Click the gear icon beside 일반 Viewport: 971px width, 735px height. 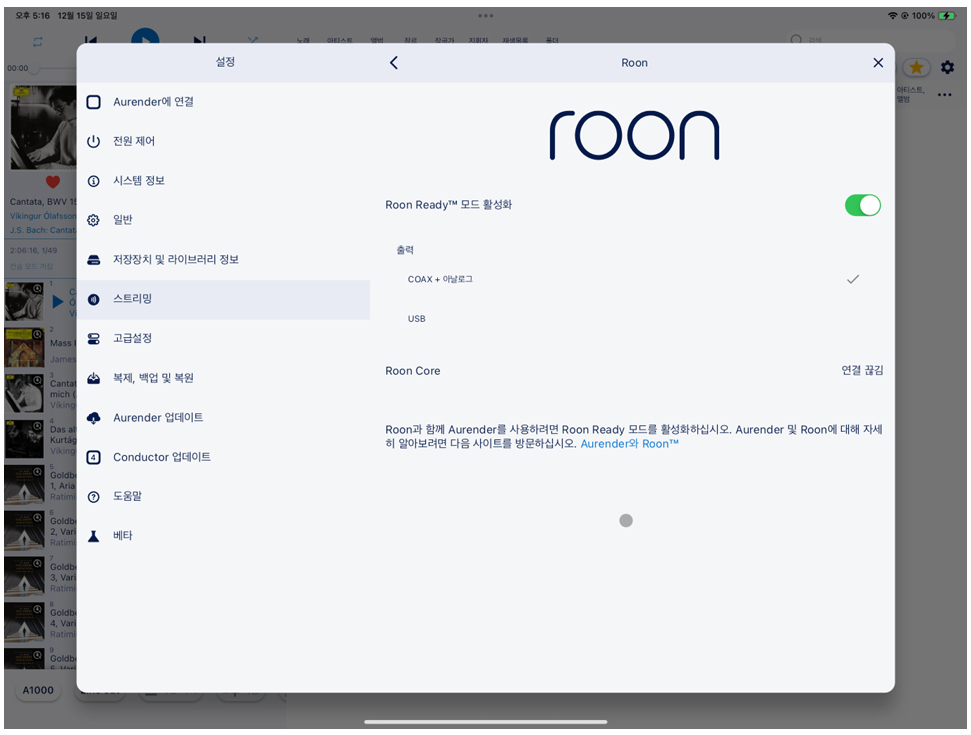click(94, 220)
